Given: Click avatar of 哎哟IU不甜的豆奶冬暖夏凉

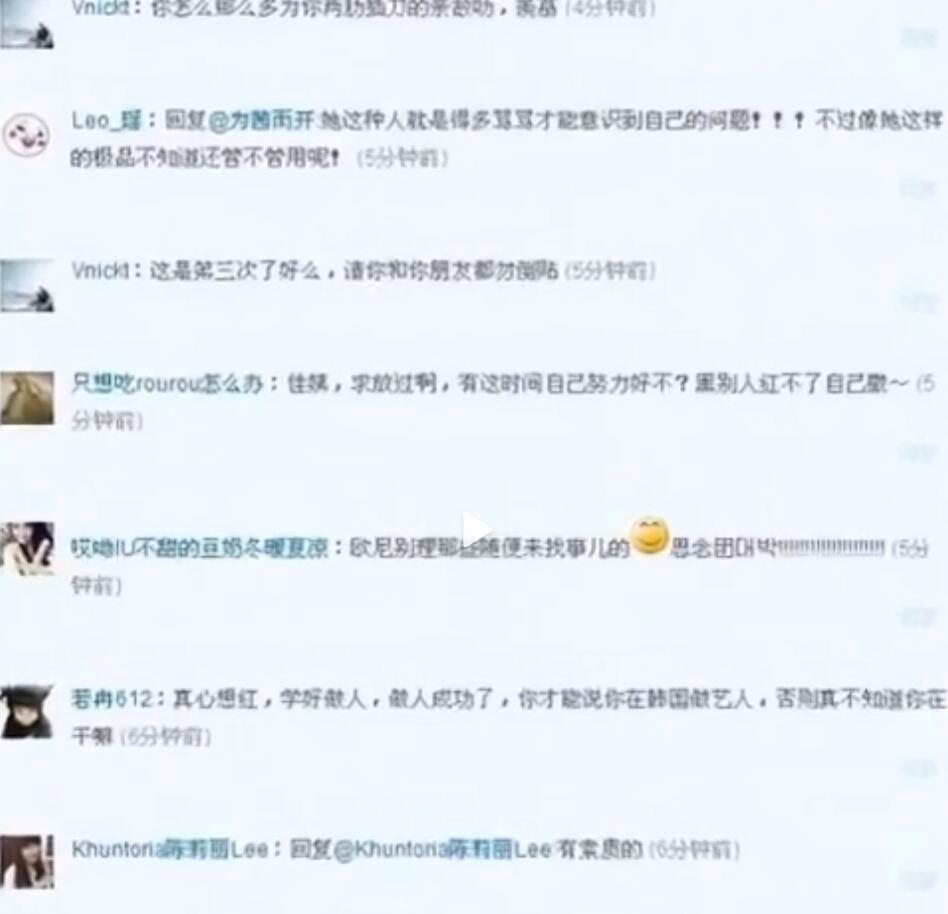Looking at the screenshot, I should click(x=27, y=548).
